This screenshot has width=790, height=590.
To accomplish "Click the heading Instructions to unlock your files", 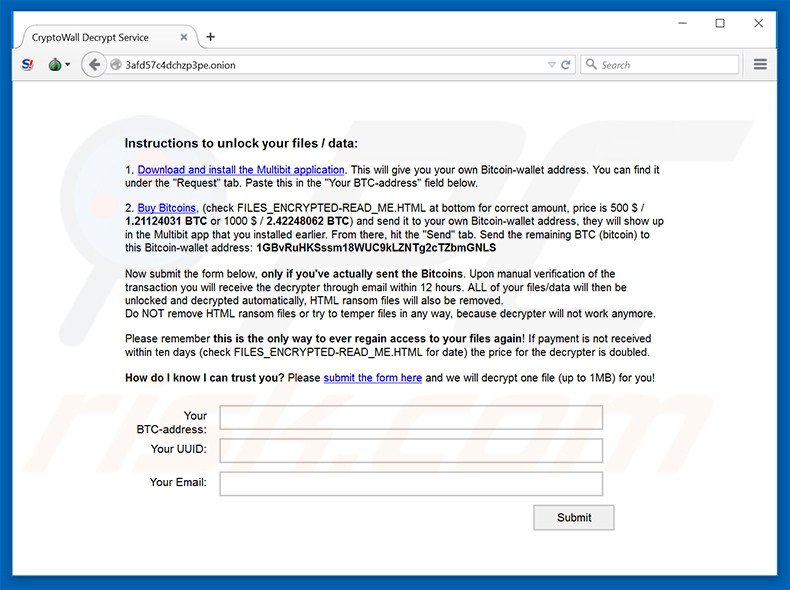I will click(x=241, y=144).
